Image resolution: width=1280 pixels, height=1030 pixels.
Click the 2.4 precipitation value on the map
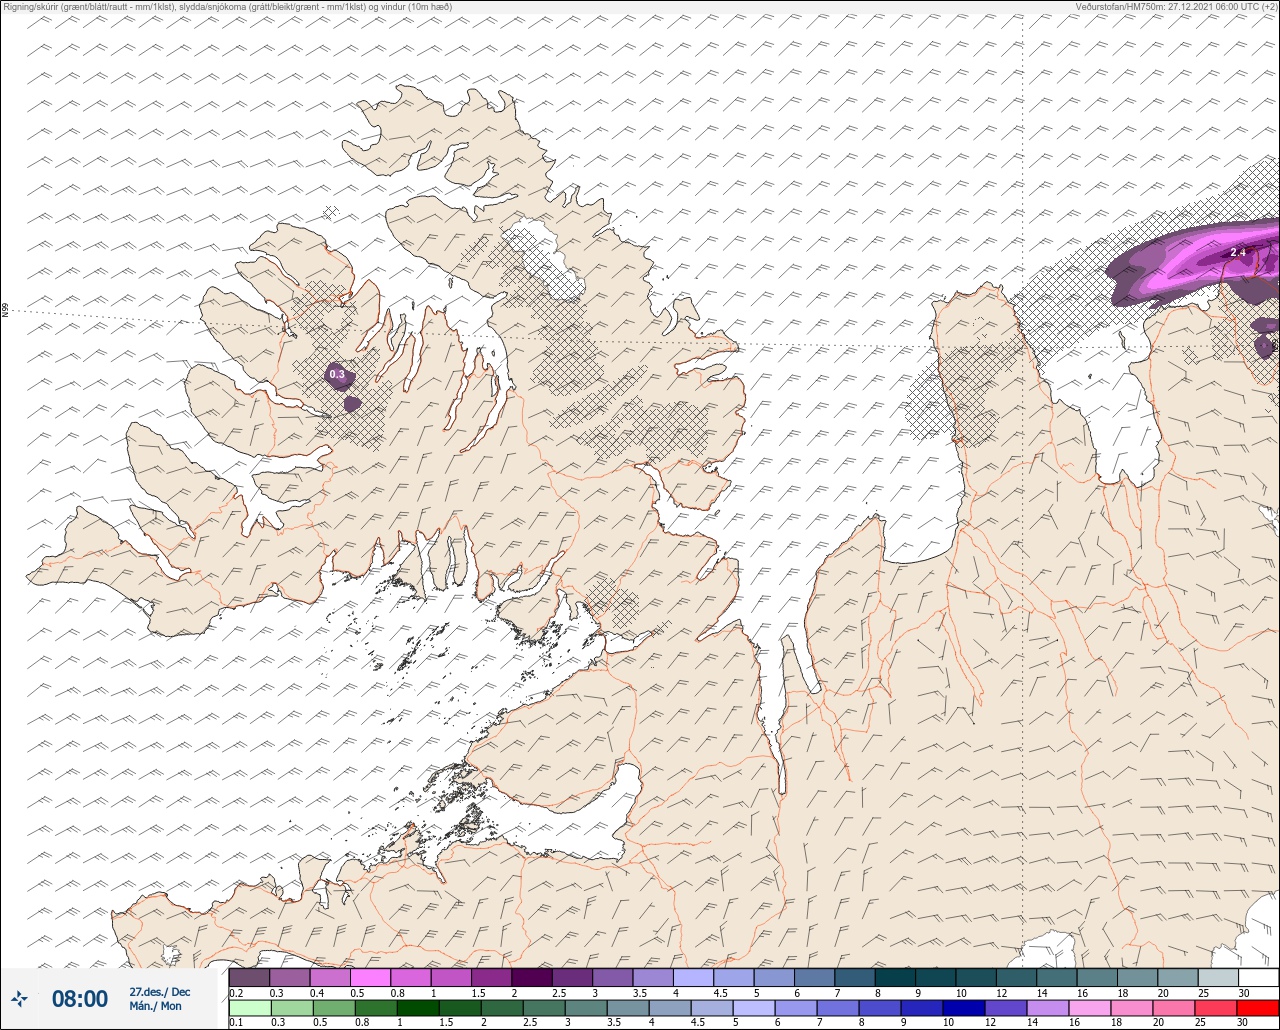click(x=1238, y=252)
